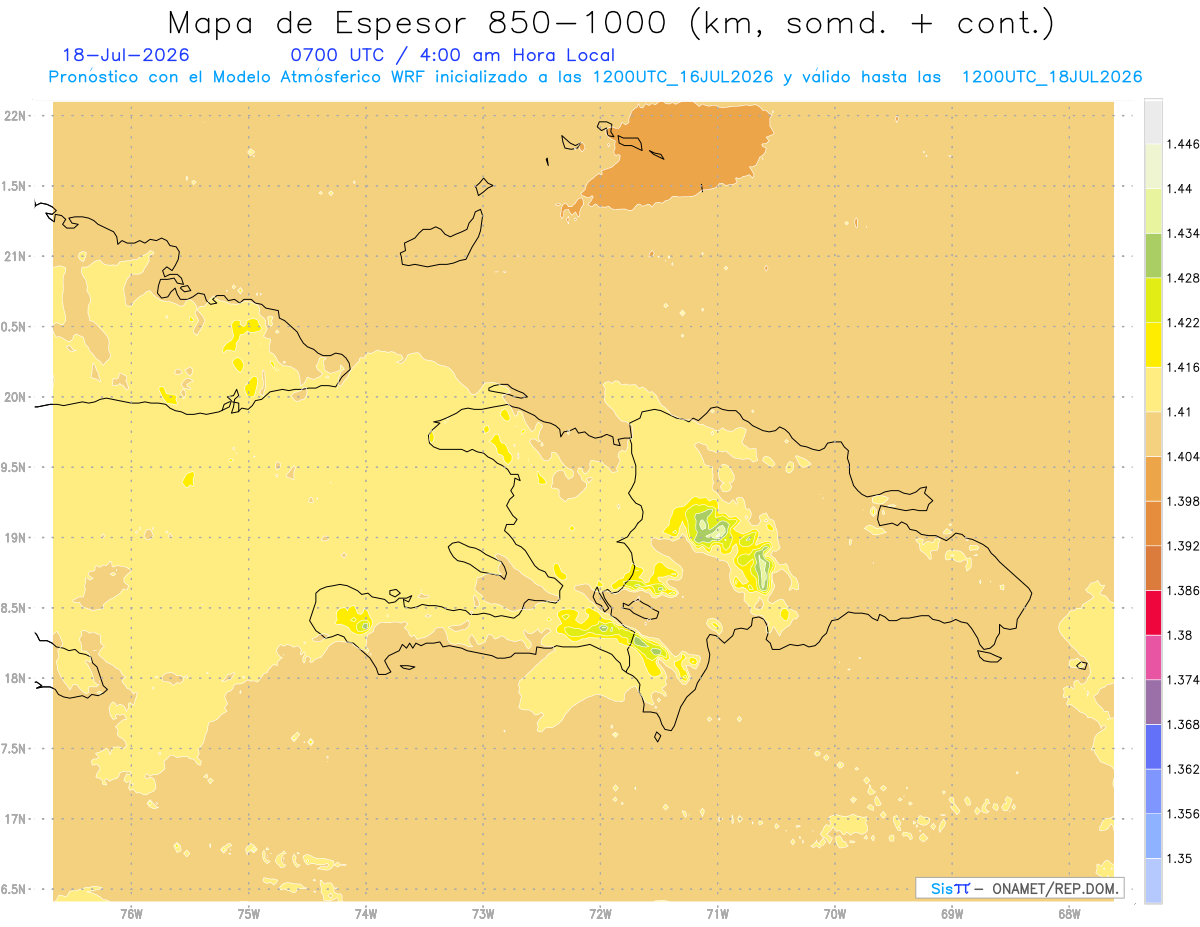Pick the blue 1.362–1.368 legend swatch
Screen dimensions: 1200x927
coord(1153,746)
